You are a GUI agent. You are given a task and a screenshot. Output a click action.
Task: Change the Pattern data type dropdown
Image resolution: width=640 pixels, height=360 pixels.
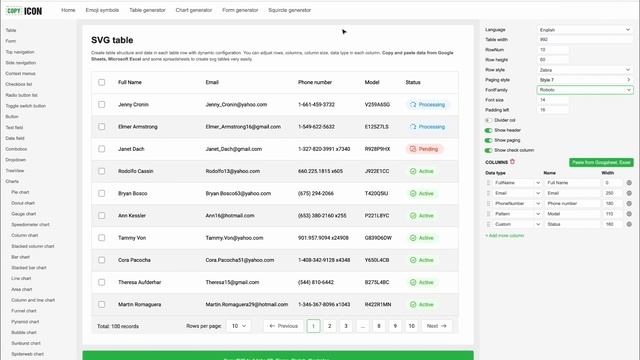point(517,214)
